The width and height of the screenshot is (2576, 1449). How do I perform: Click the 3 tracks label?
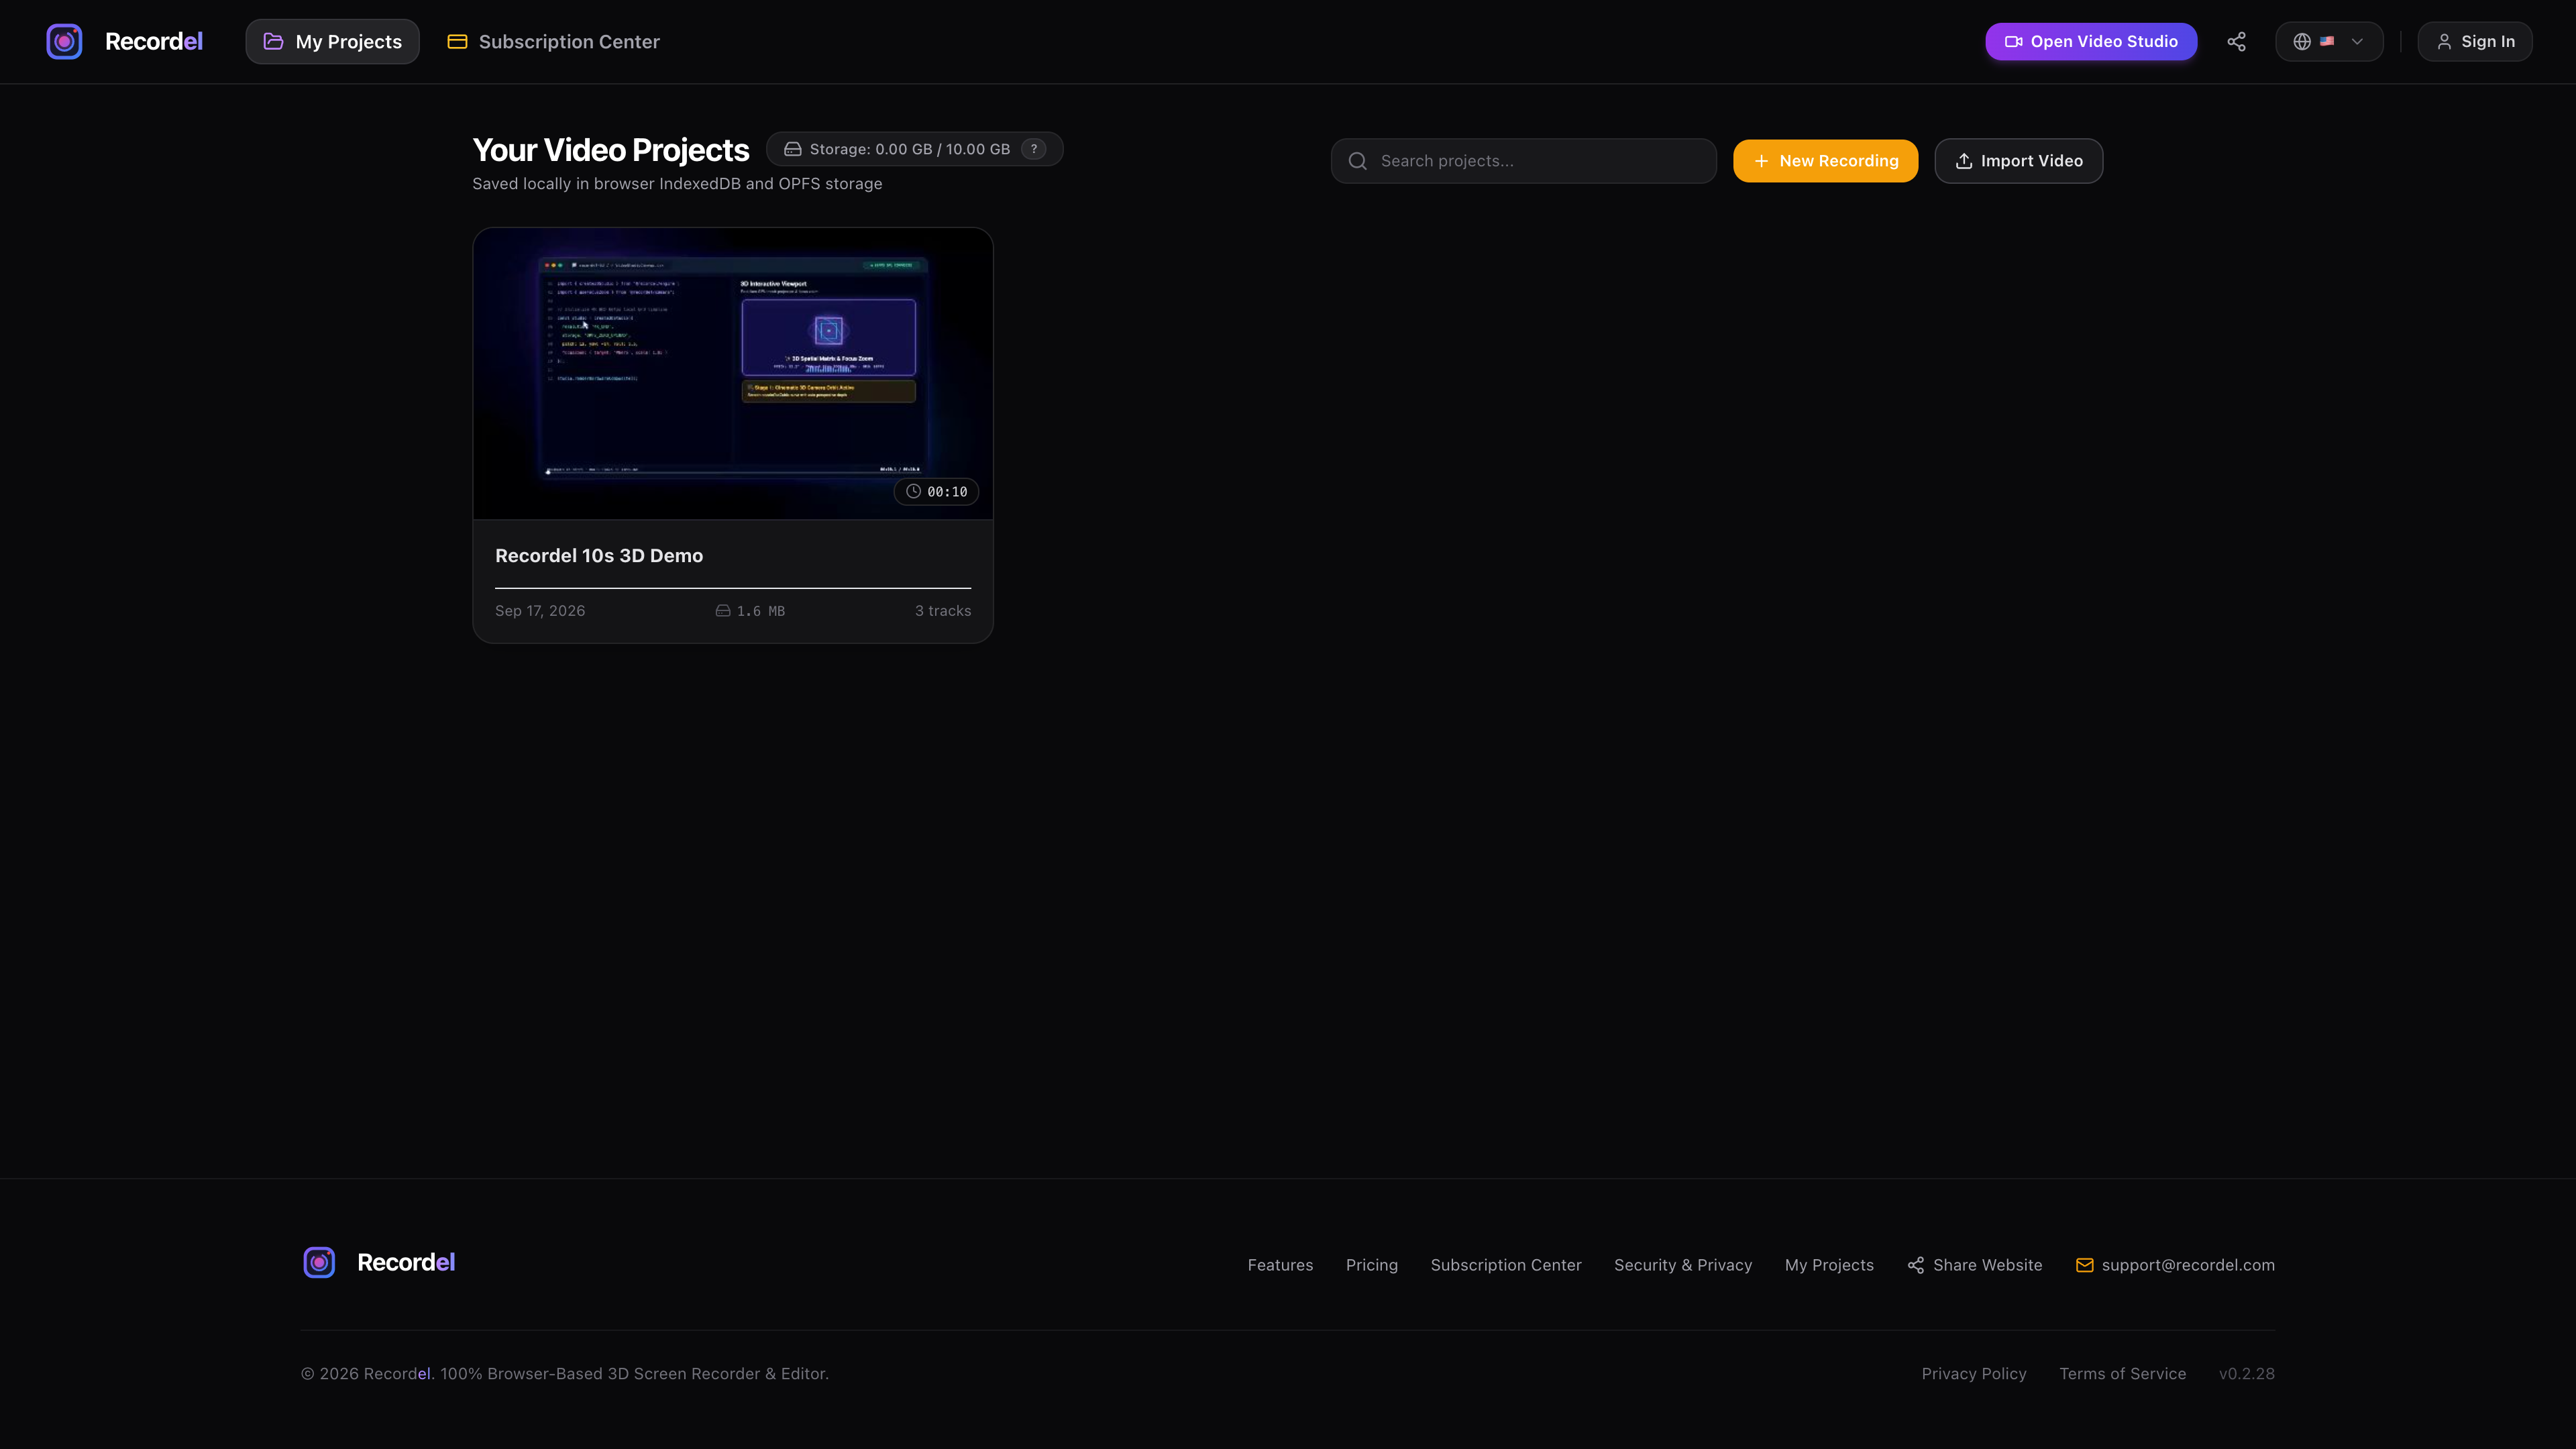point(942,610)
